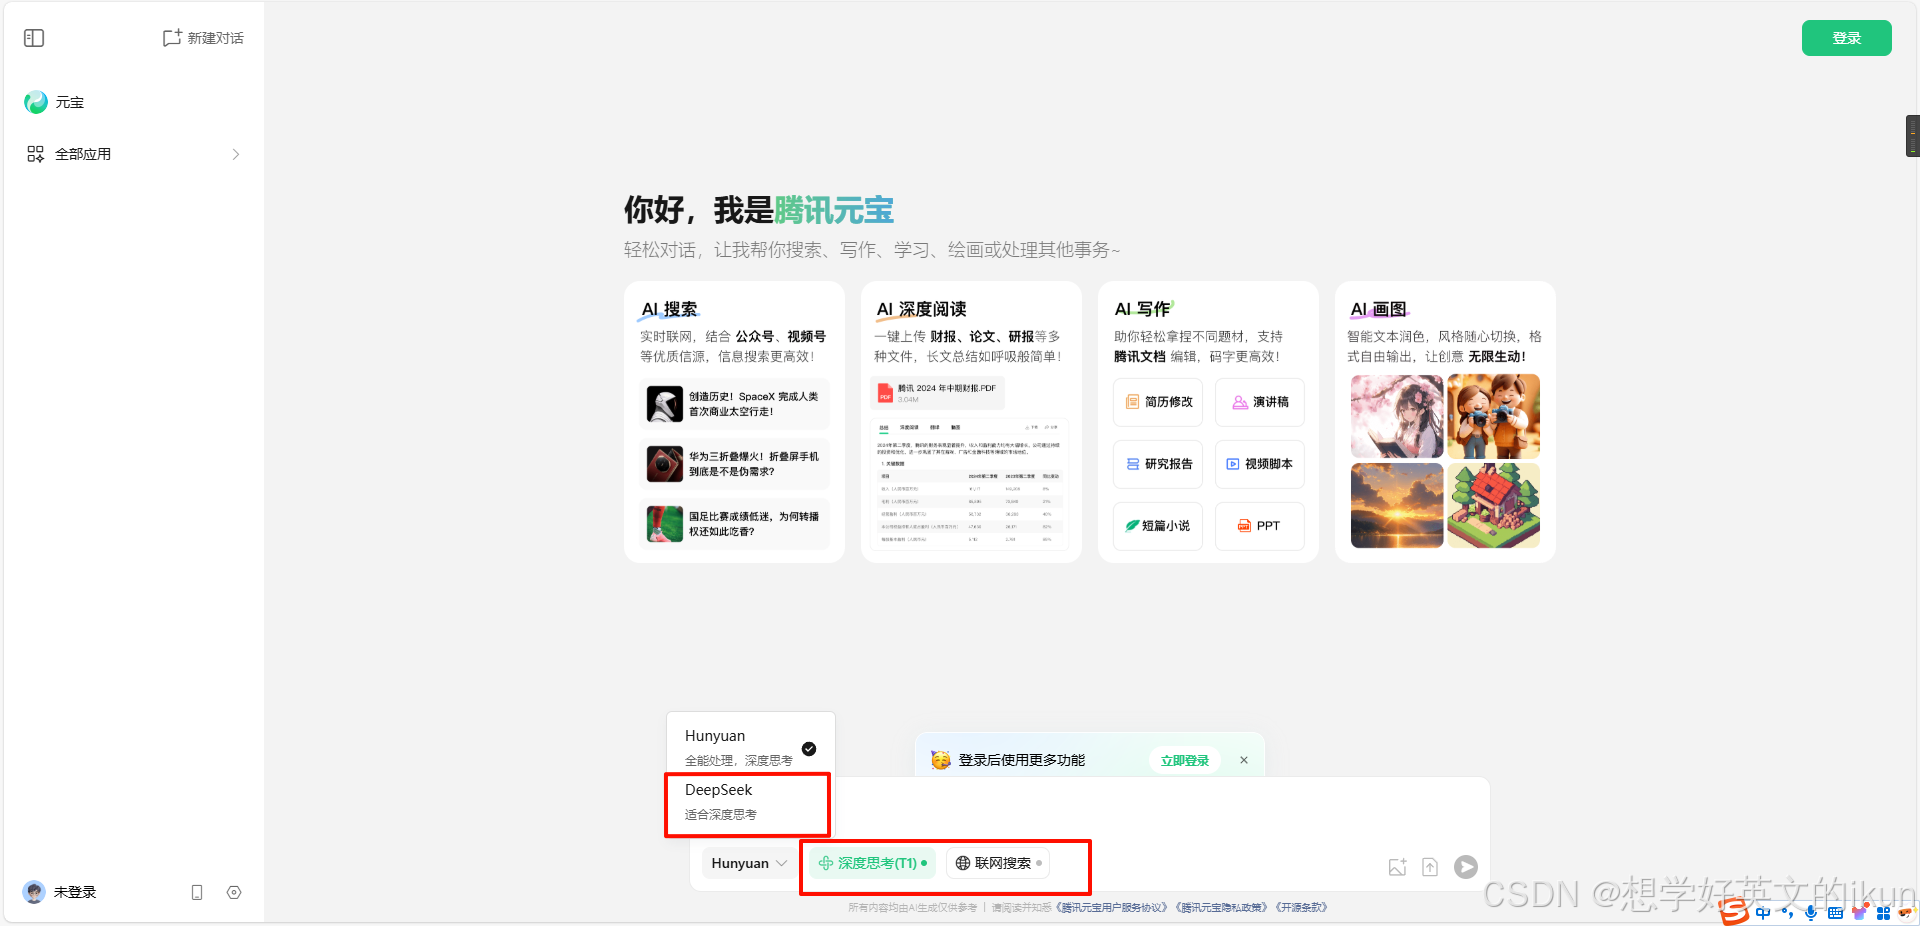Viewport: 1920px width, 926px height.
Task: Open the voxel red house image
Action: pos(1493,505)
